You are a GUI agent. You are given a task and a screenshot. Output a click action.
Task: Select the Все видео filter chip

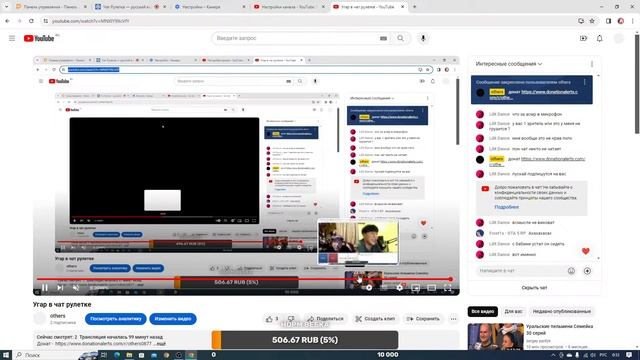point(482,311)
